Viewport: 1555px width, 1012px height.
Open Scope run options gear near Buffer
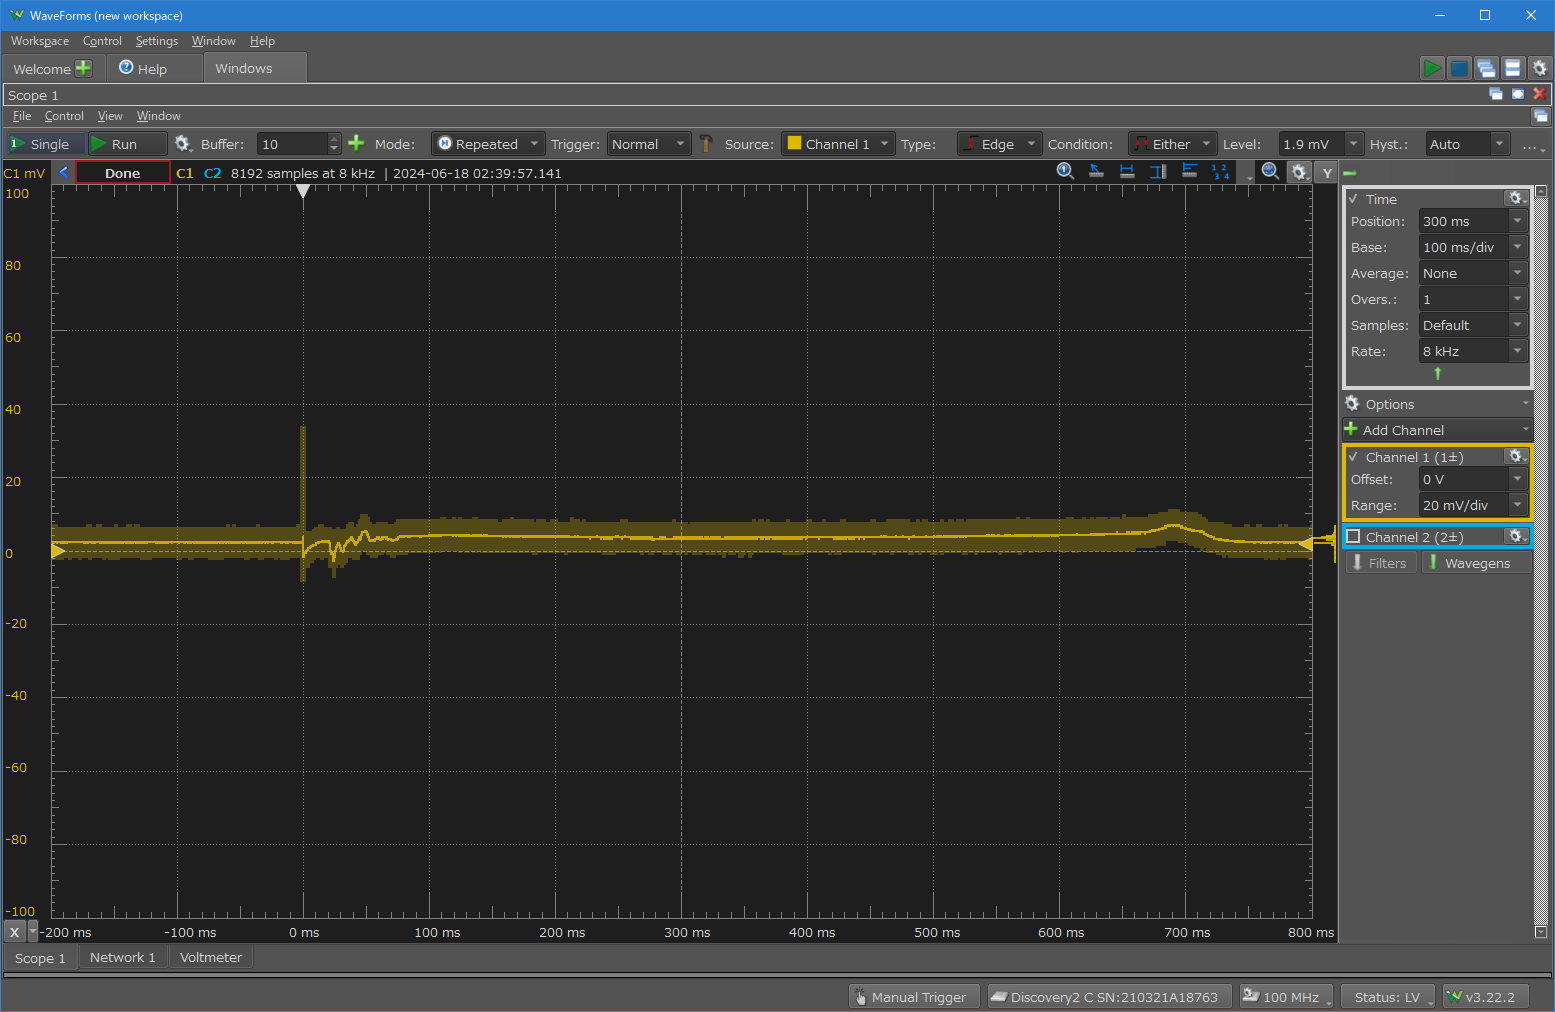pyautogui.click(x=182, y=144)
